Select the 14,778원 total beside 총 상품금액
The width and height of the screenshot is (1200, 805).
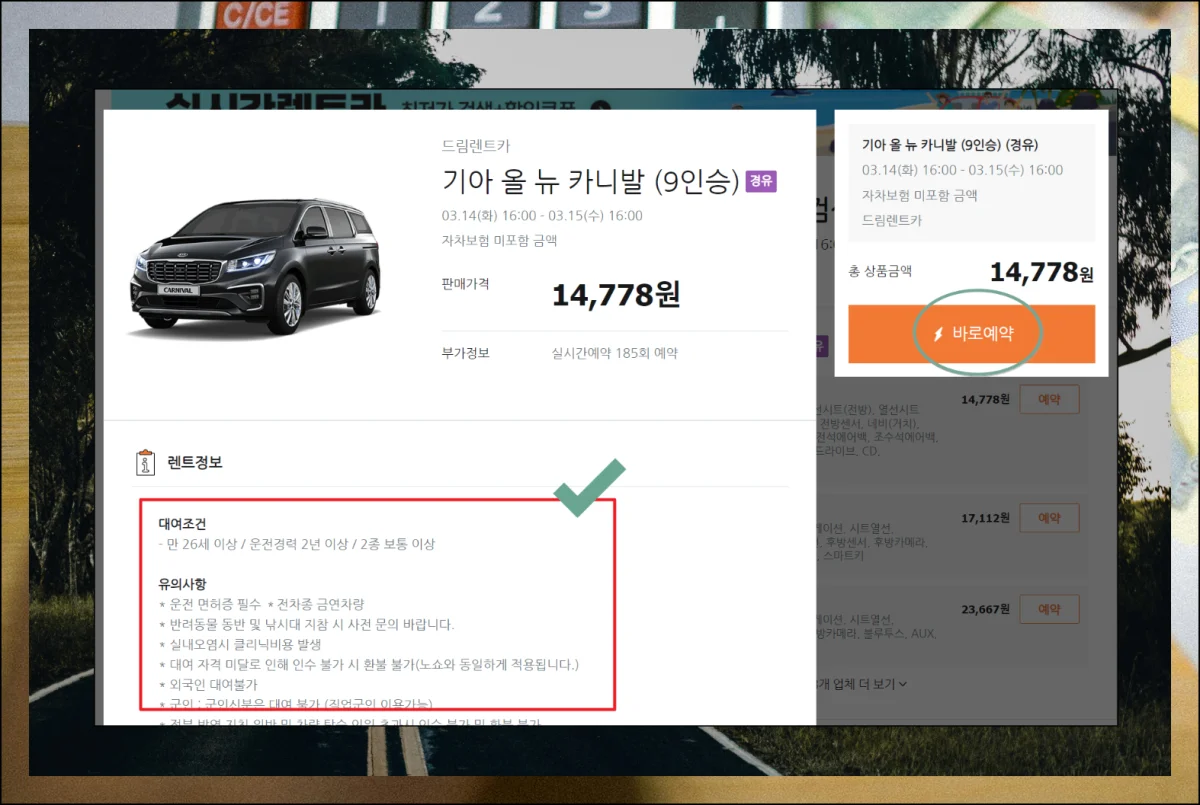tap(1042, 272)
